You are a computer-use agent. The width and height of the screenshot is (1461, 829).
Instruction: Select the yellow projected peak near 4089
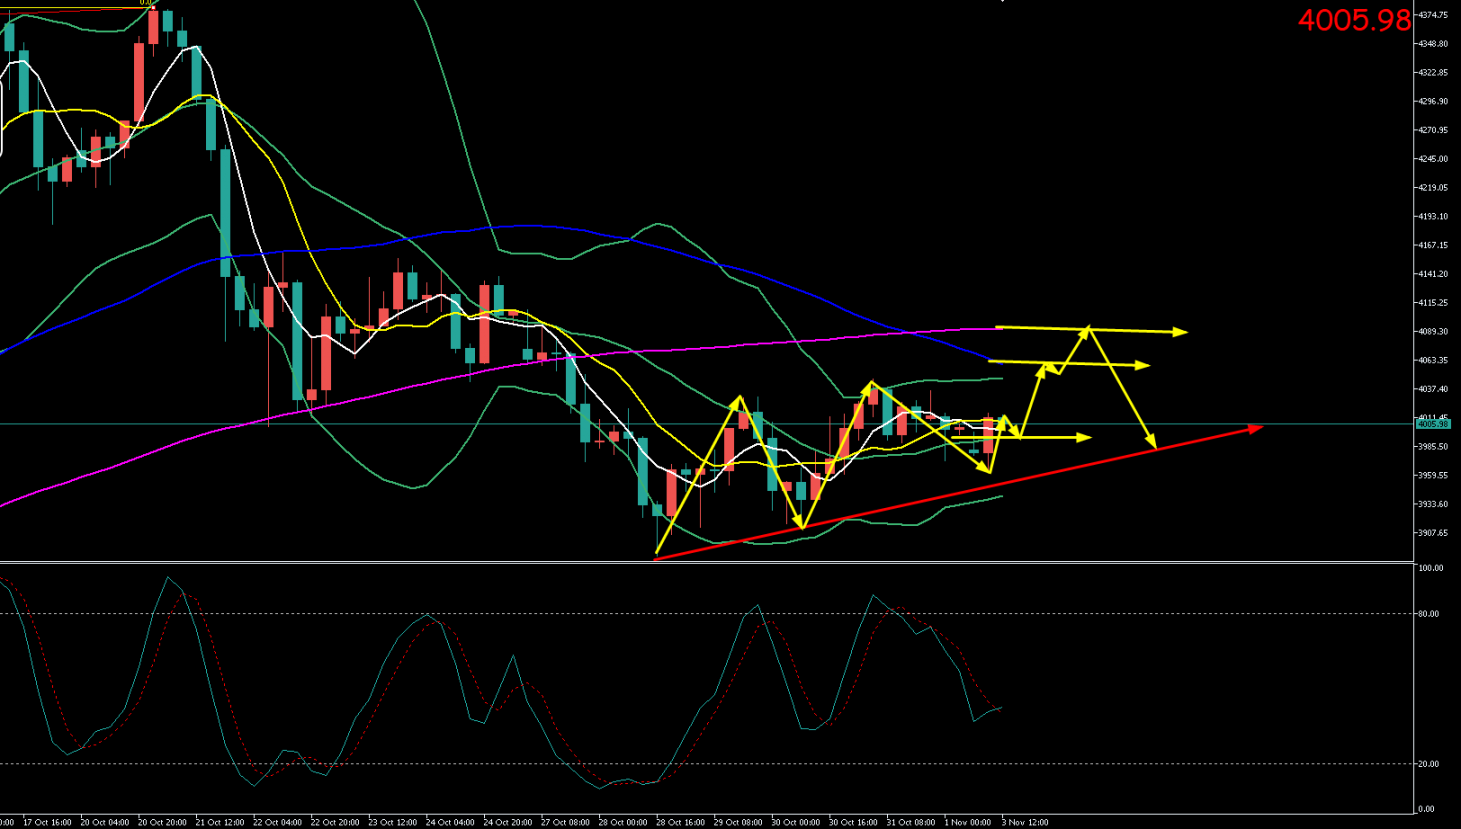pos(1088,328)
